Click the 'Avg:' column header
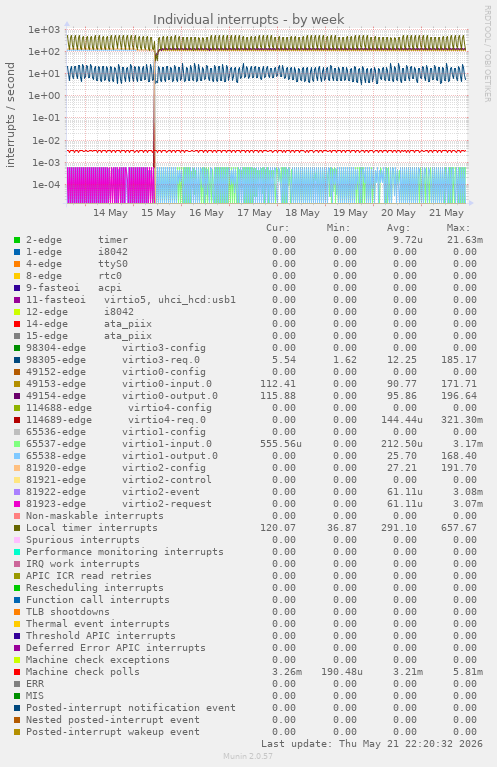 (x=398, y=228)
